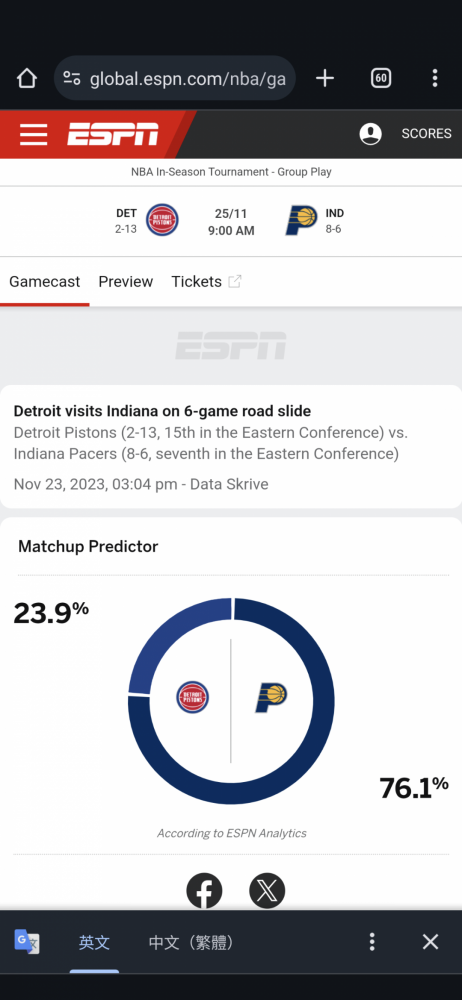The image size is (462, 1000).
Task: Open Chrome three-dot overflow menu
Action: coord(435,78)
